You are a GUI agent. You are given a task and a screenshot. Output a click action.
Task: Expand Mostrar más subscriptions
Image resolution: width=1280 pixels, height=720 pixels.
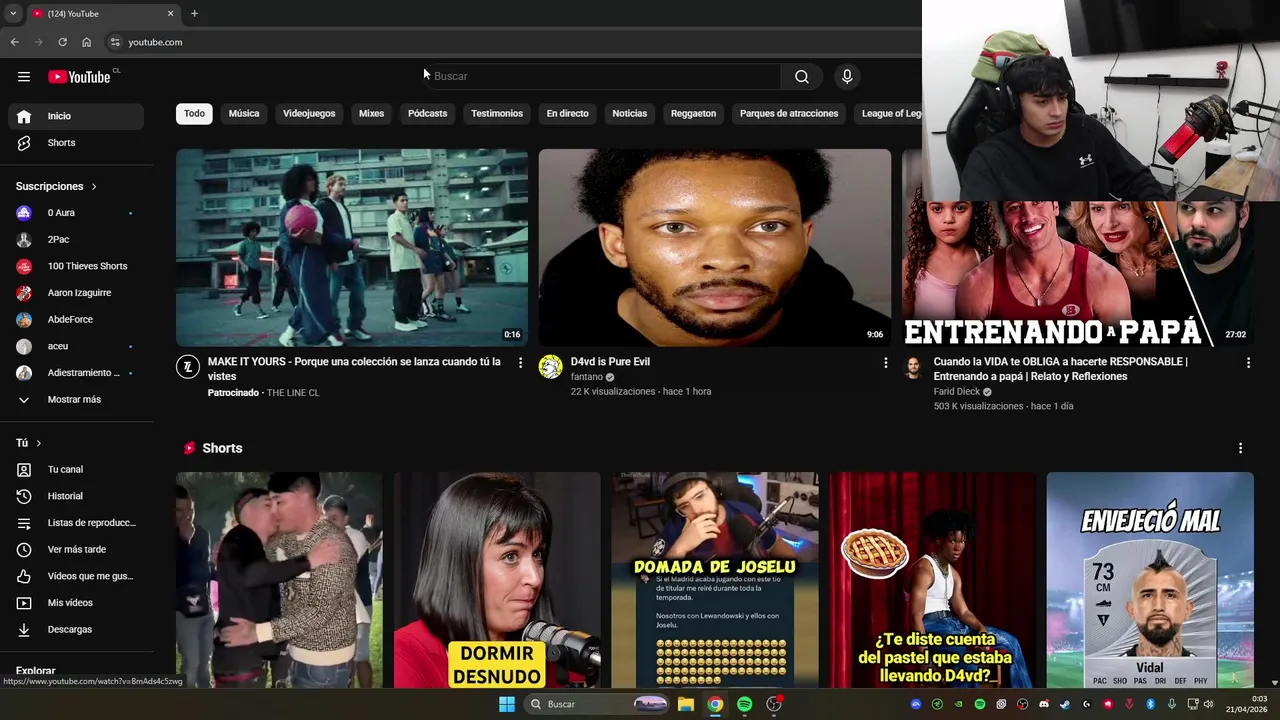(x=76, y=400)
